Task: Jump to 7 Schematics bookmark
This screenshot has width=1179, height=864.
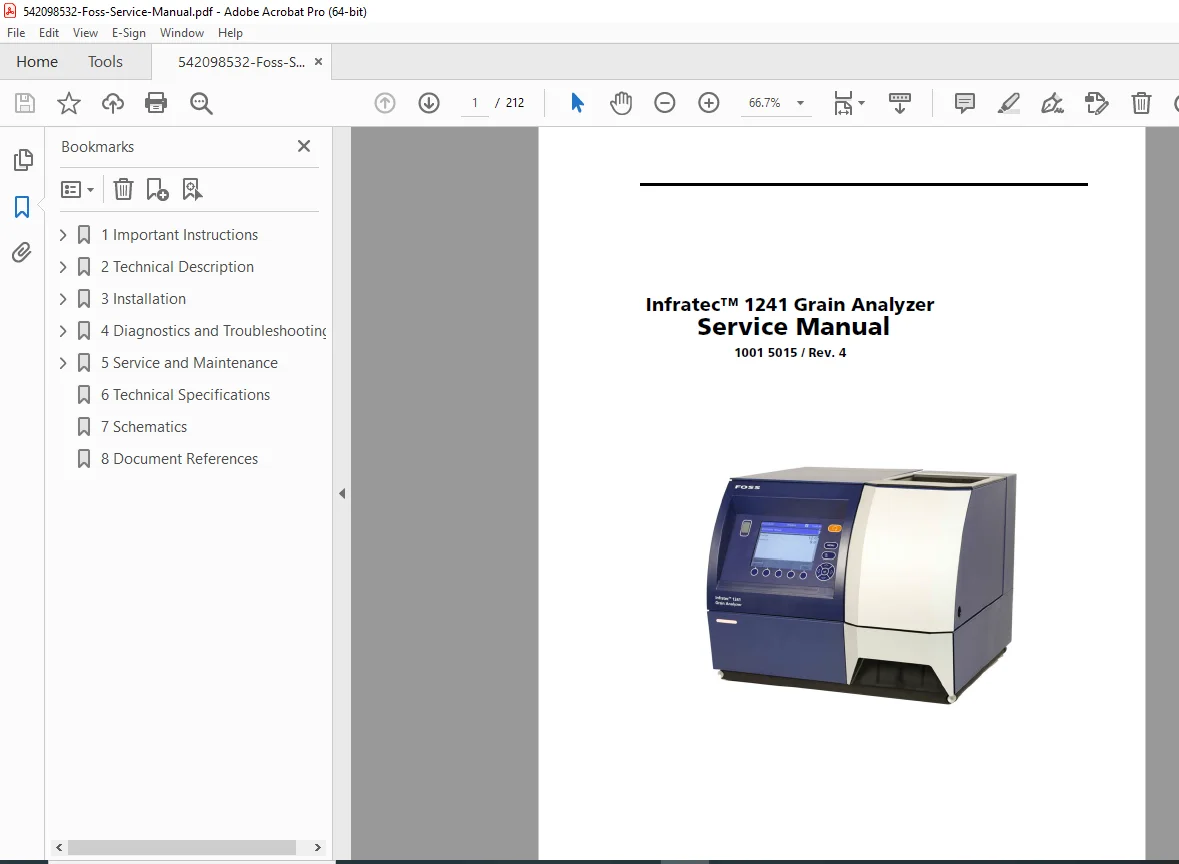Action: 144,426
